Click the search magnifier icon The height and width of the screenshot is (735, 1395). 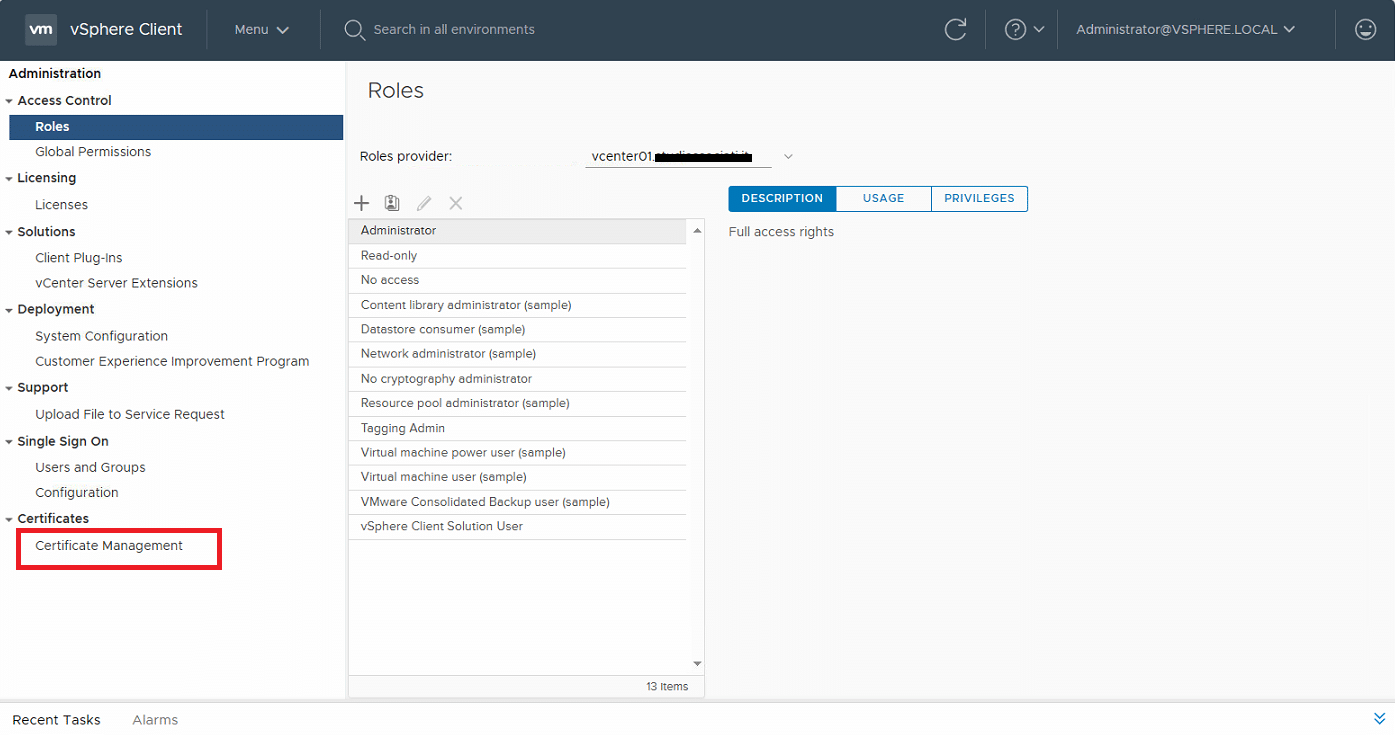(x=354, y=30)
